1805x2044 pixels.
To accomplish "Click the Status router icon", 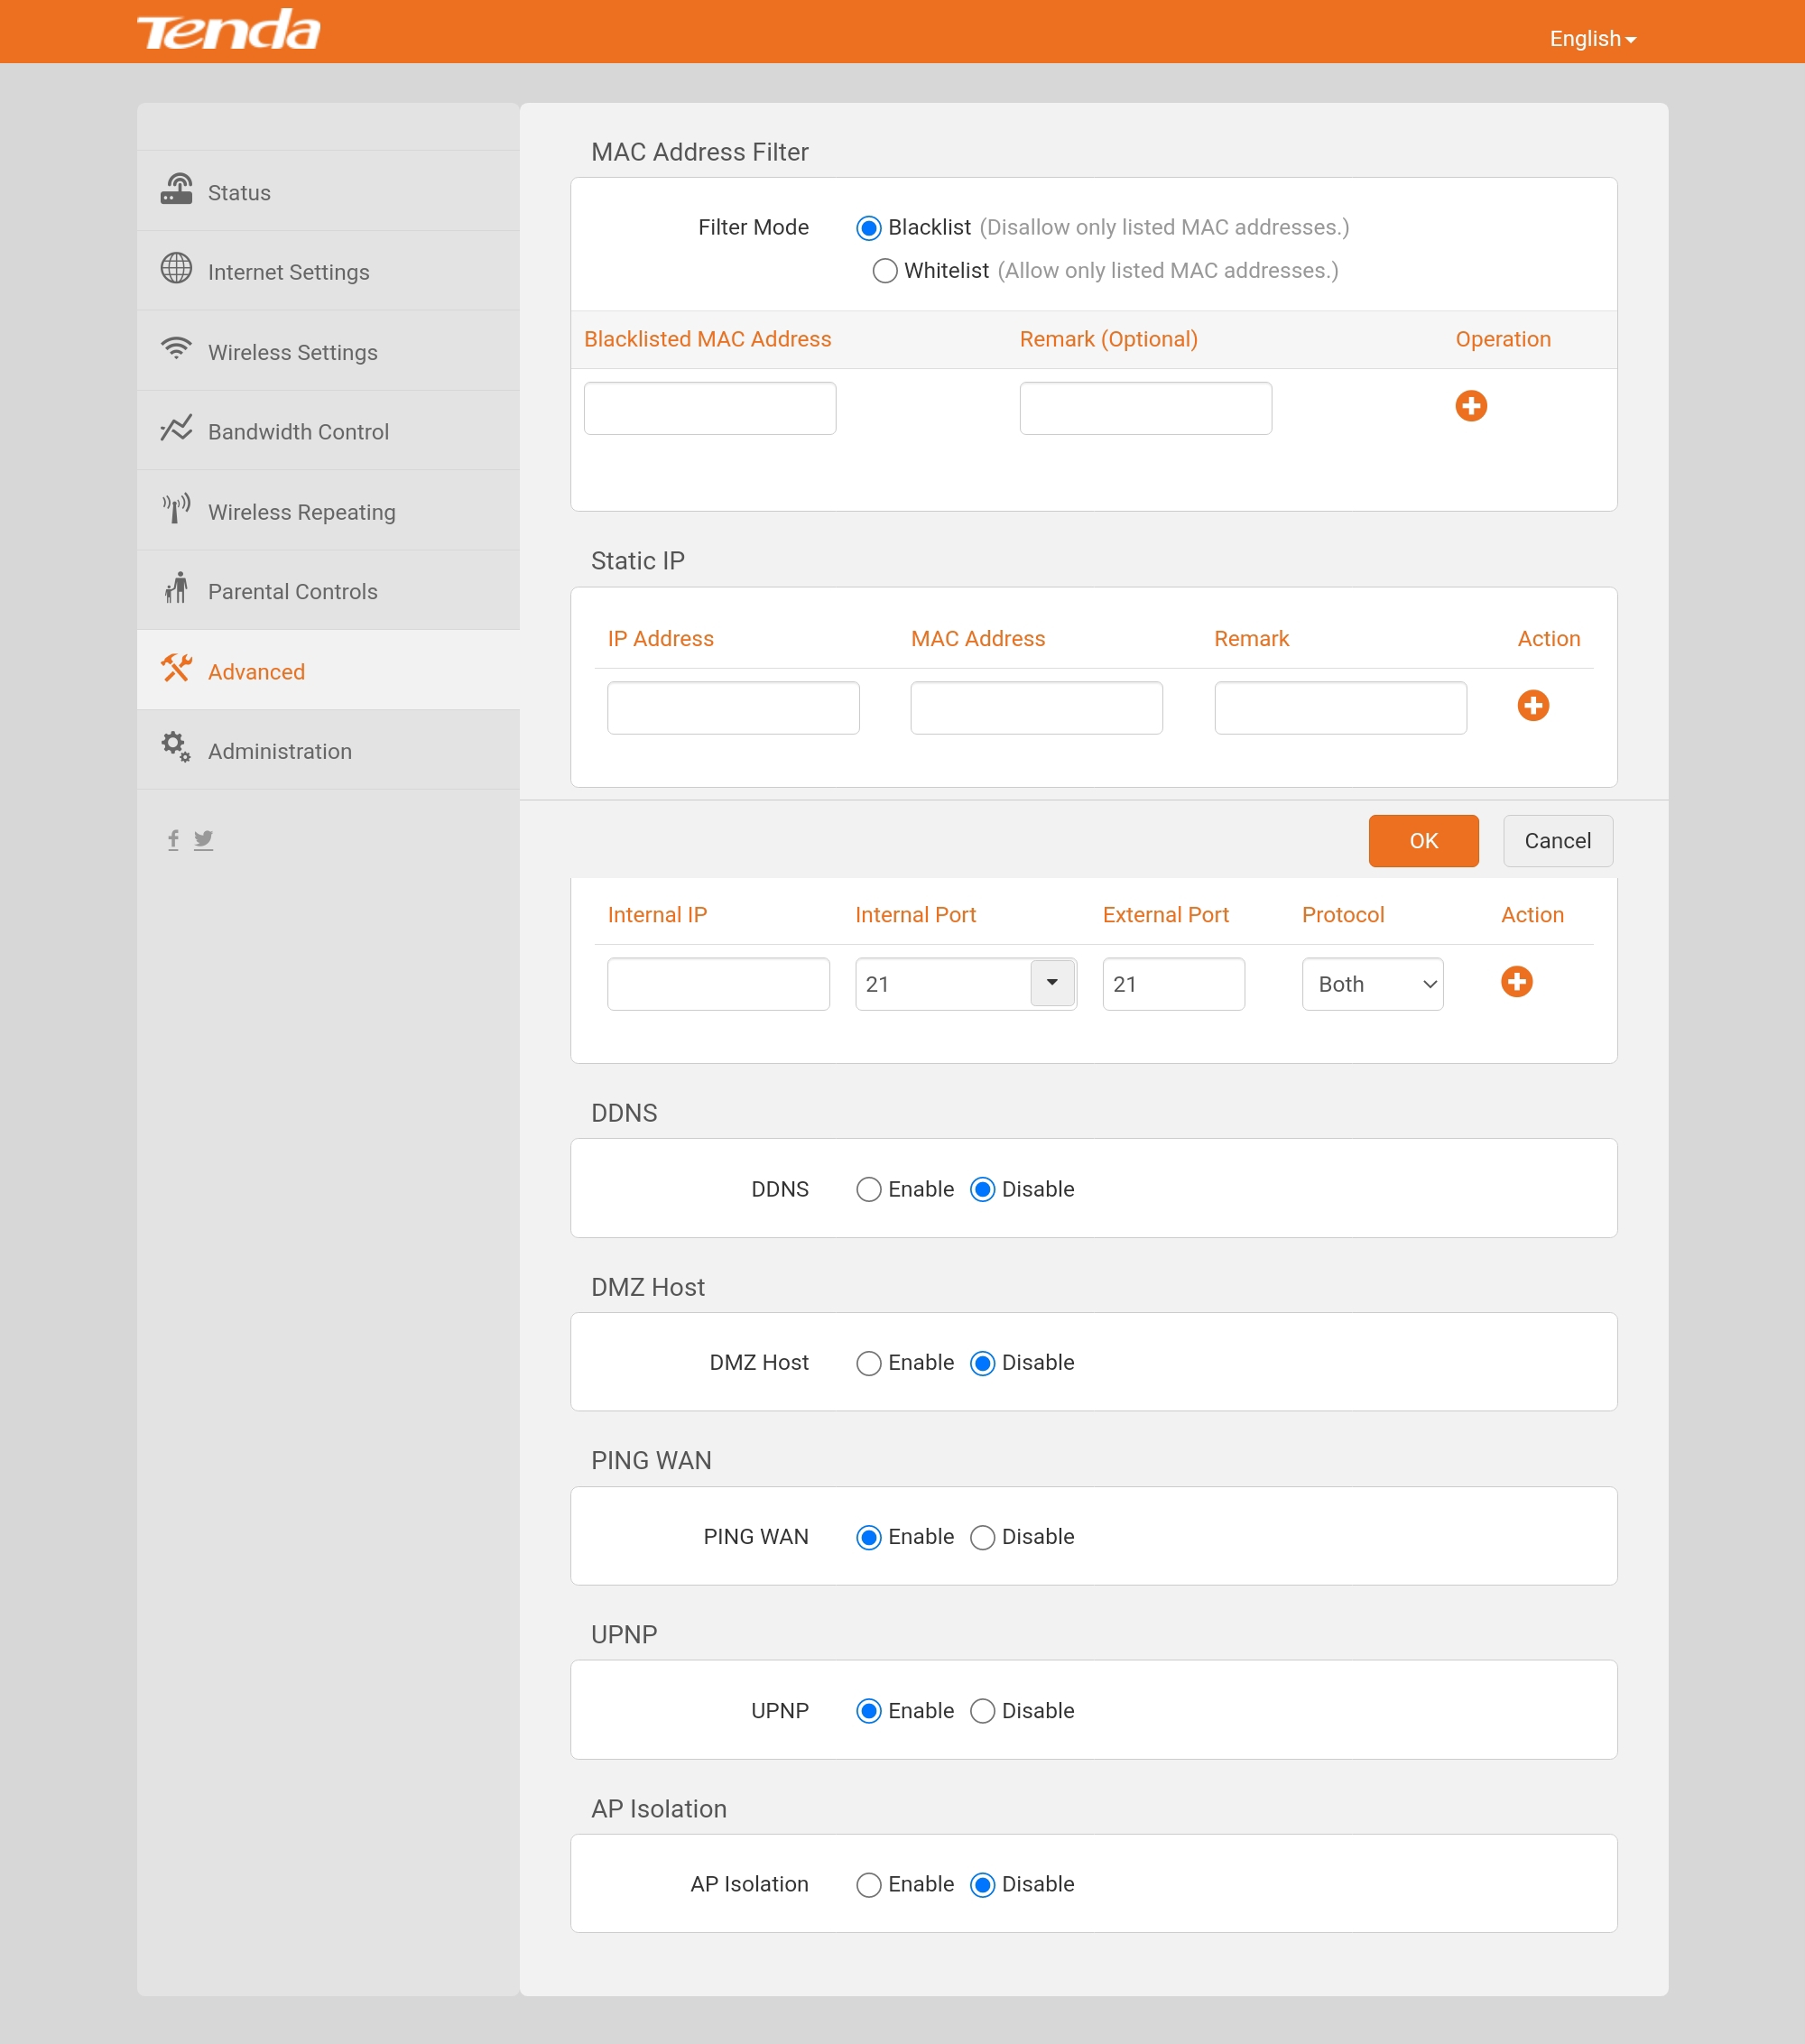I will pyautogui.click(x=176, y=190).
